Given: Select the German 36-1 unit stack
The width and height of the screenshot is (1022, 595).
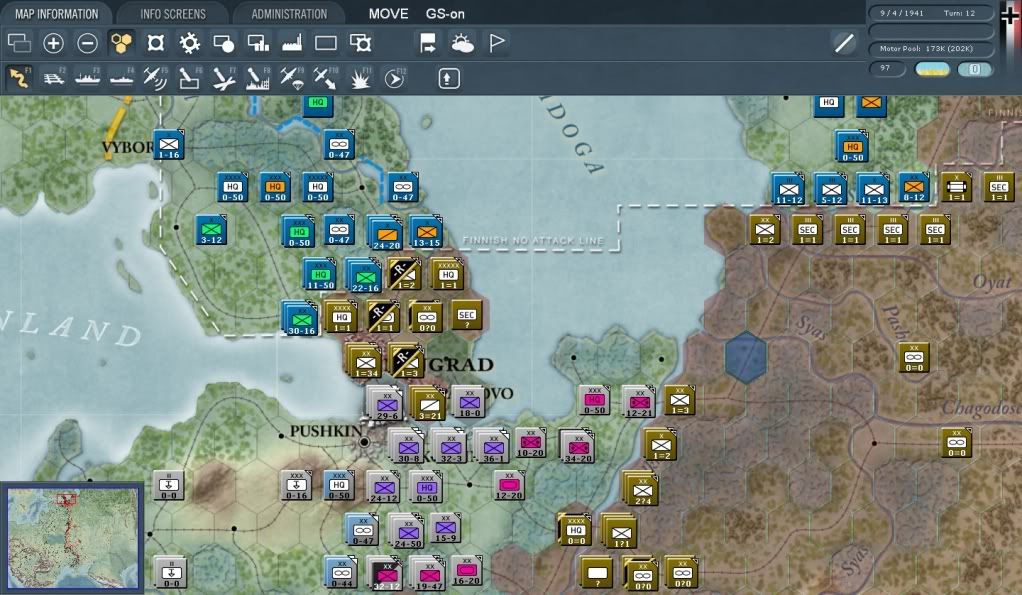Looking at the screenshot, I should click(492, 446).
